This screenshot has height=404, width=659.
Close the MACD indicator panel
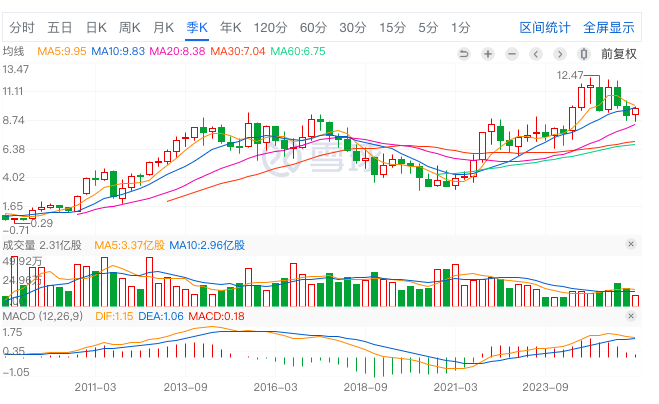(630, 316)
